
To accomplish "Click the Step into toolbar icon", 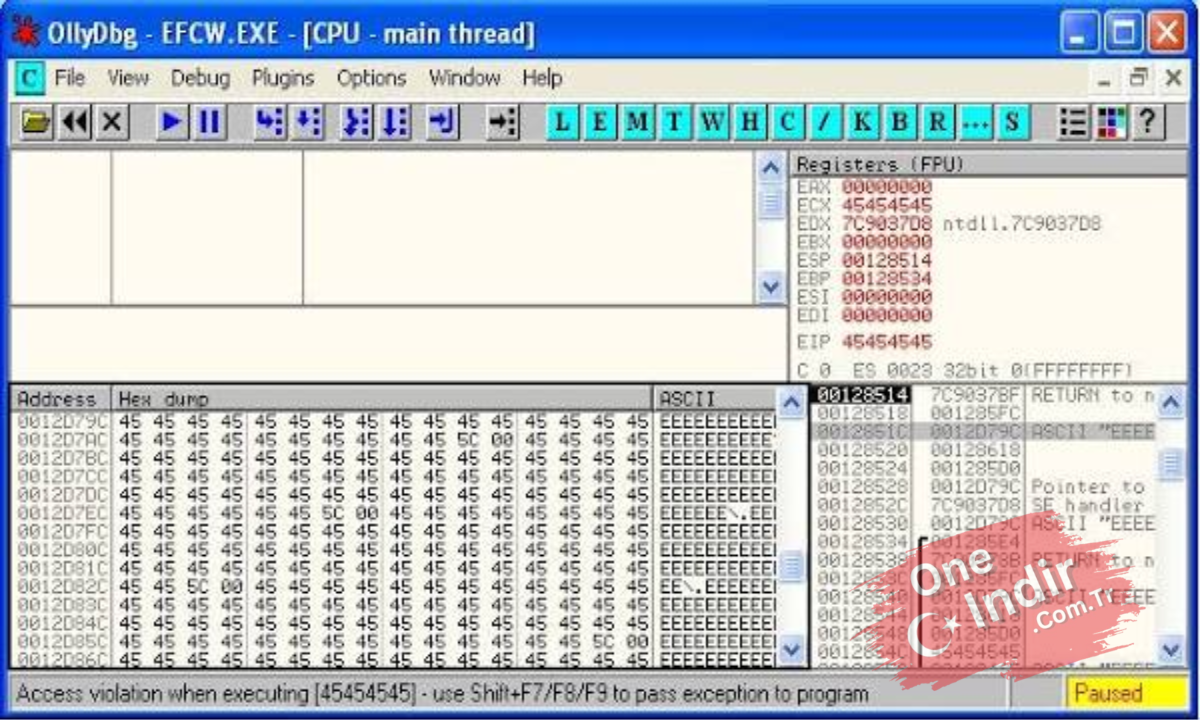I will pos(269,122).
